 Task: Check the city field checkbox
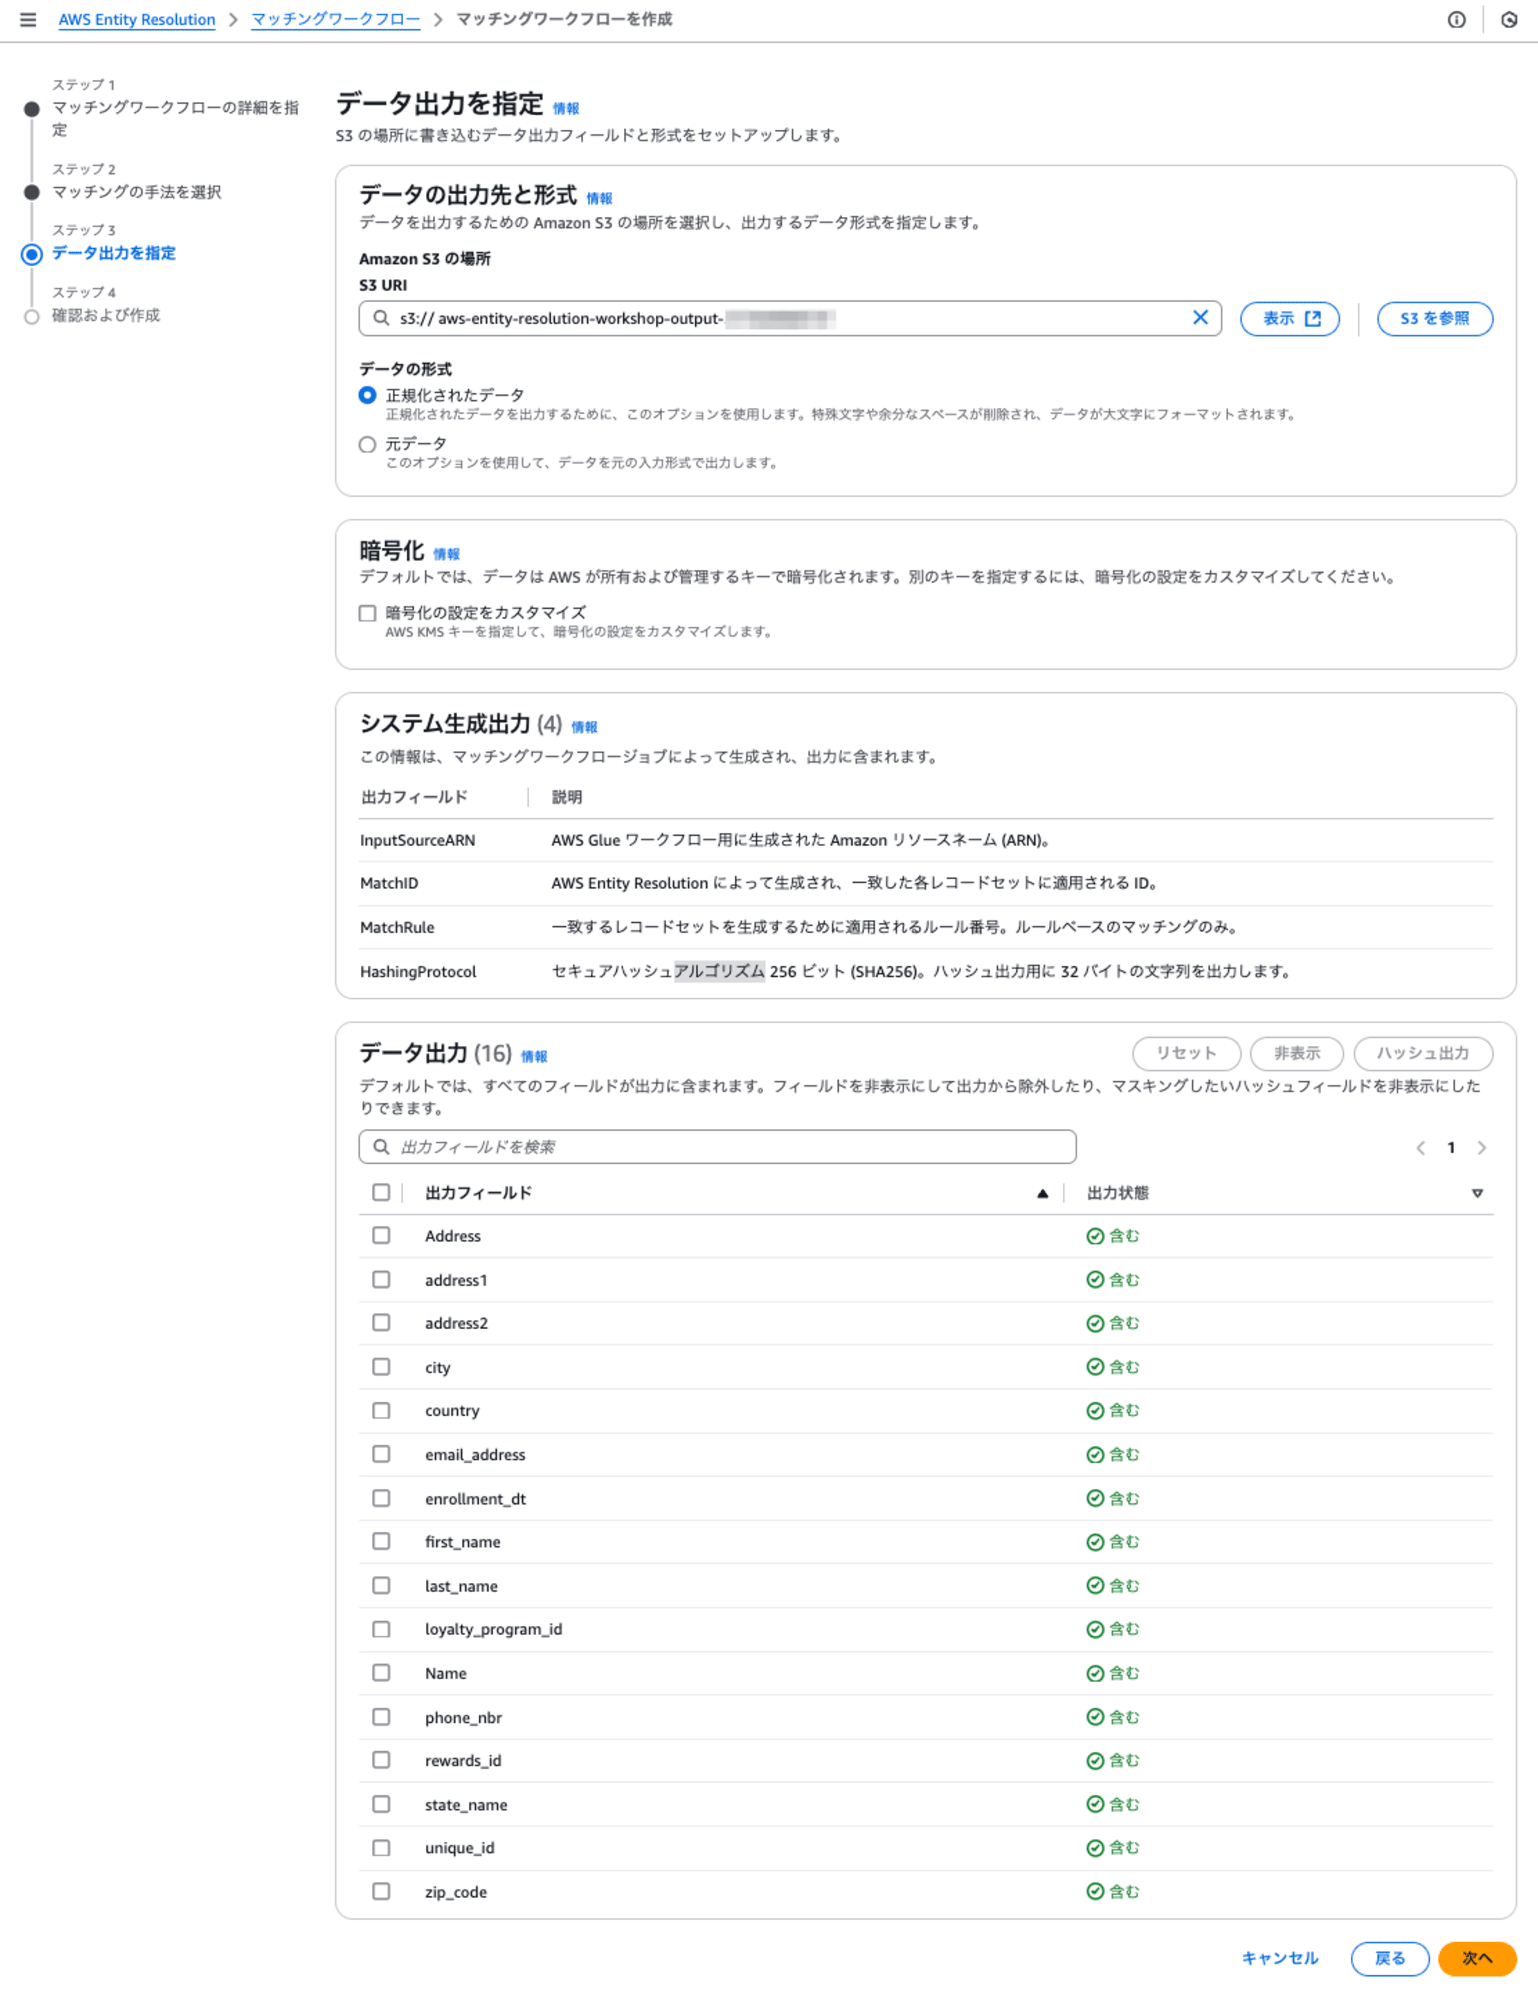381,1367
